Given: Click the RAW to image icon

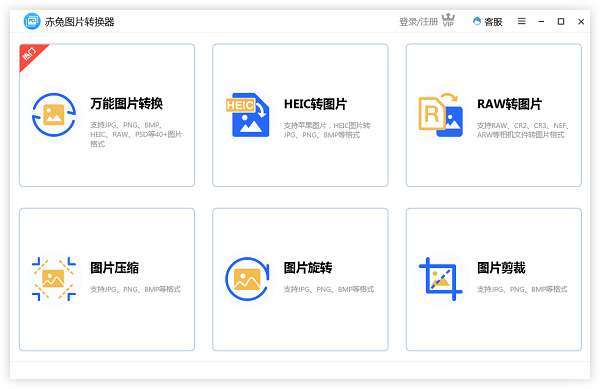Looking at the screenshot, I should tap(441, 114).
